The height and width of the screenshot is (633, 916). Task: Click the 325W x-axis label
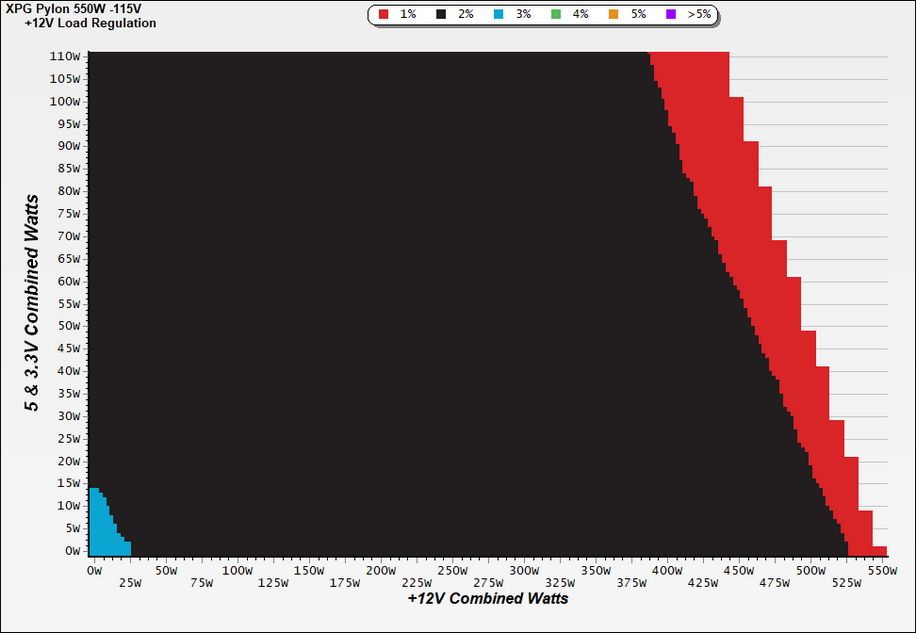(x=560, y=583)
